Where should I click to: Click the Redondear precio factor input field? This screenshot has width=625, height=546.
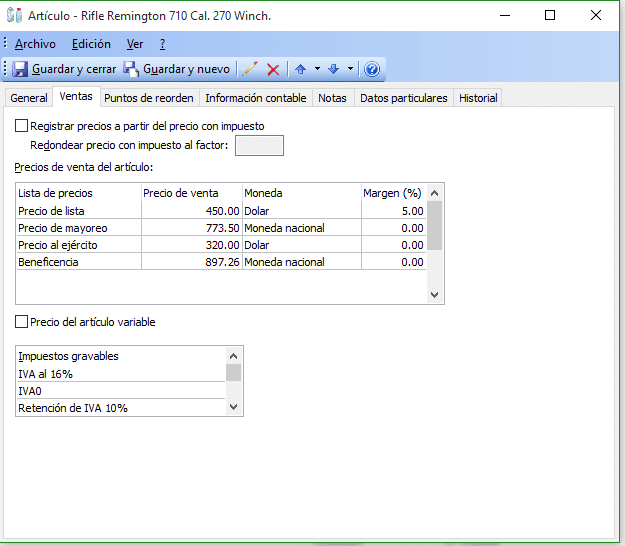click(x=259, y=145)
